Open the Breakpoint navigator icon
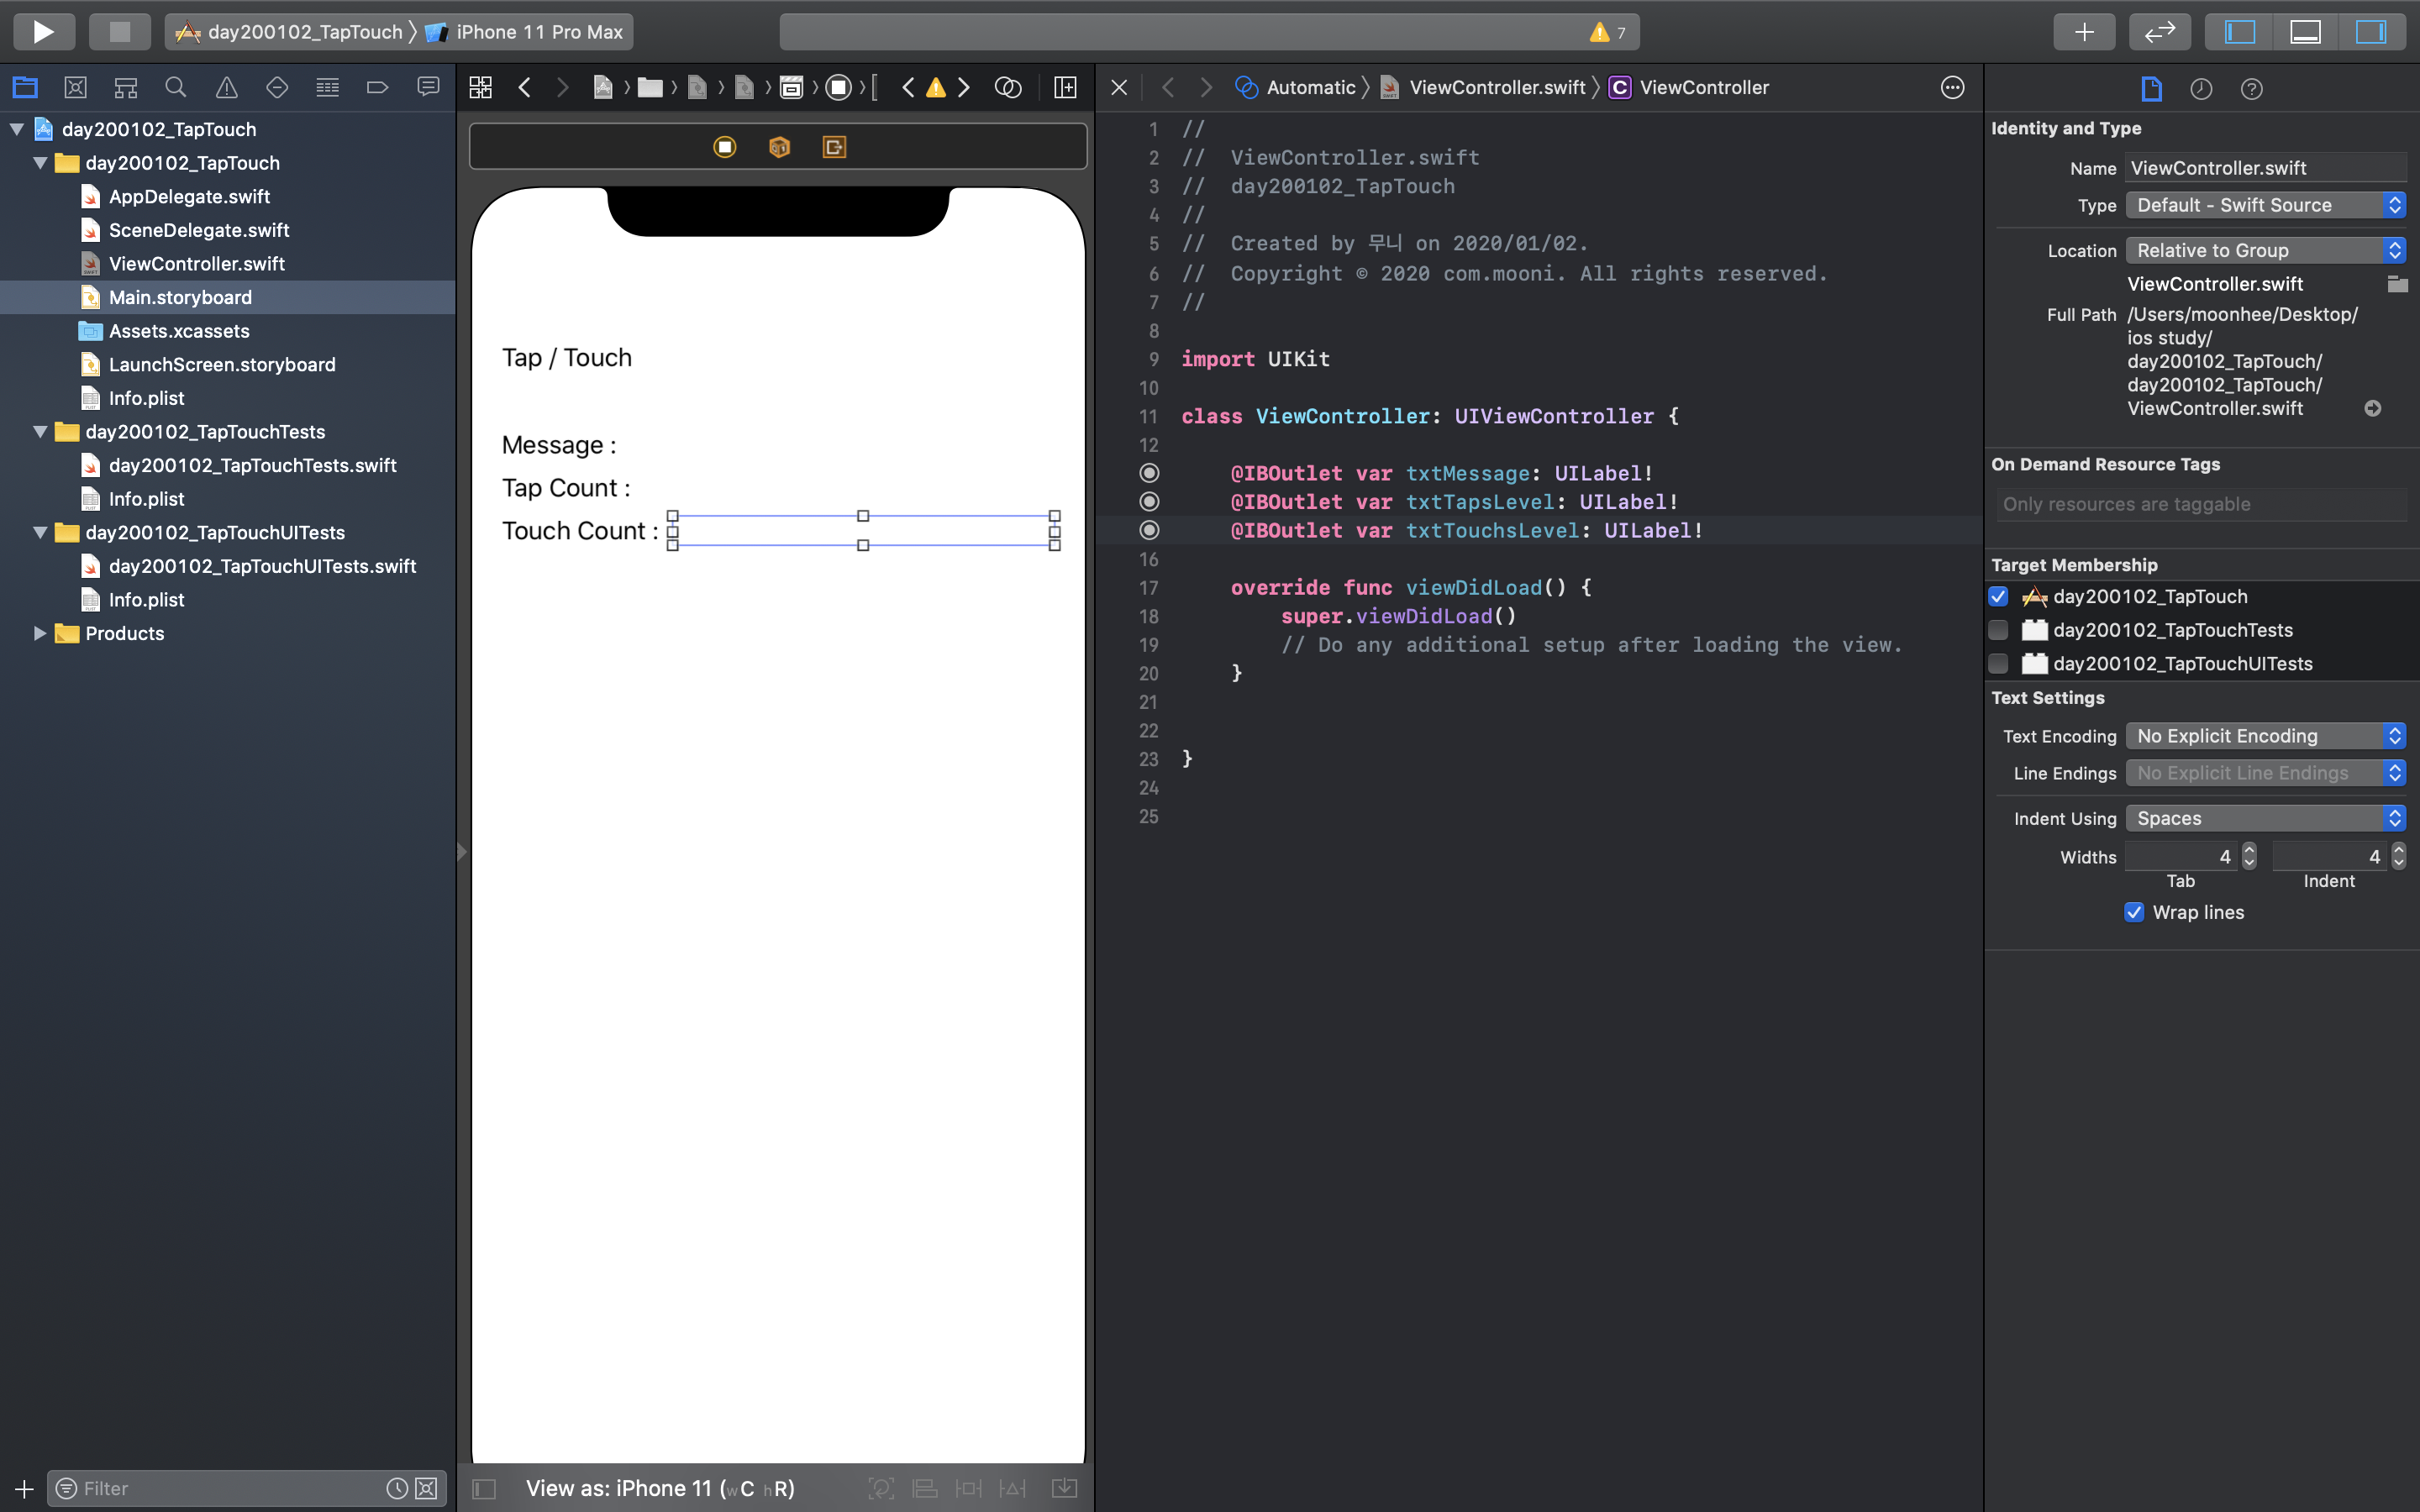The height and width of the screenshot is (1512, 2420). coord(377,87)
